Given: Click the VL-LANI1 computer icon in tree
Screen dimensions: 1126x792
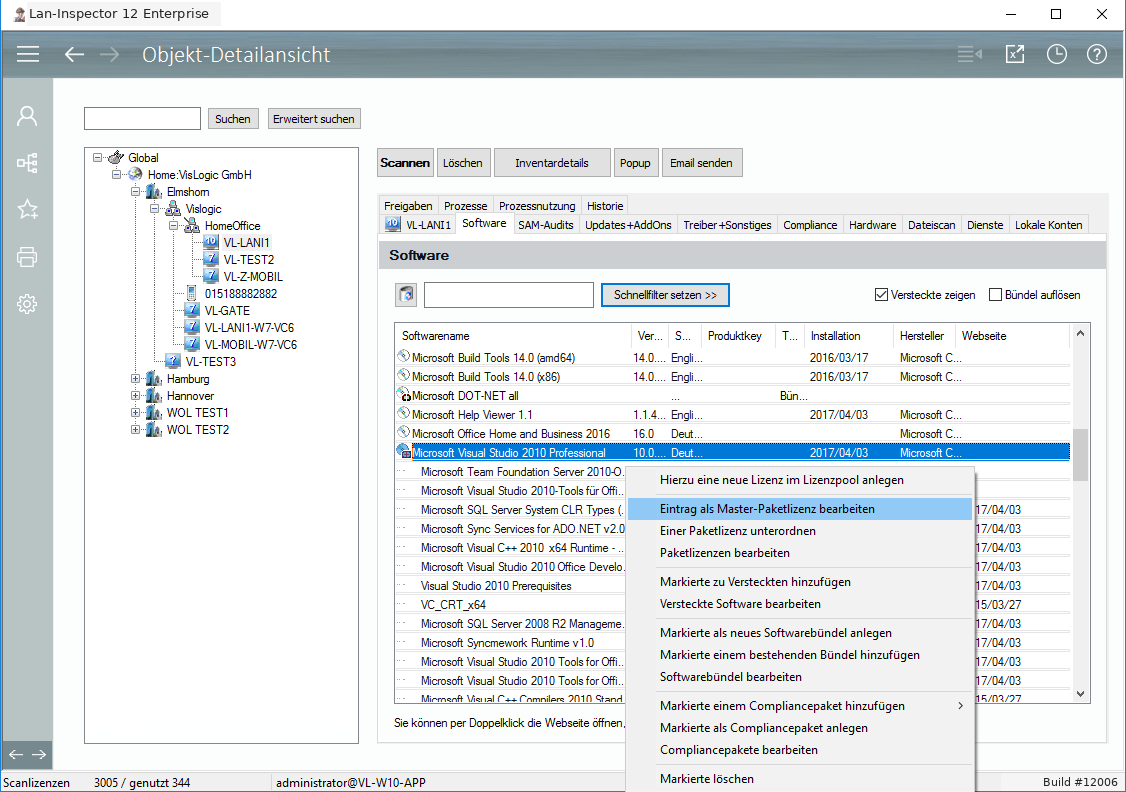Looking at the screenshot, I should pyautogui.click(x=211, y=242).
